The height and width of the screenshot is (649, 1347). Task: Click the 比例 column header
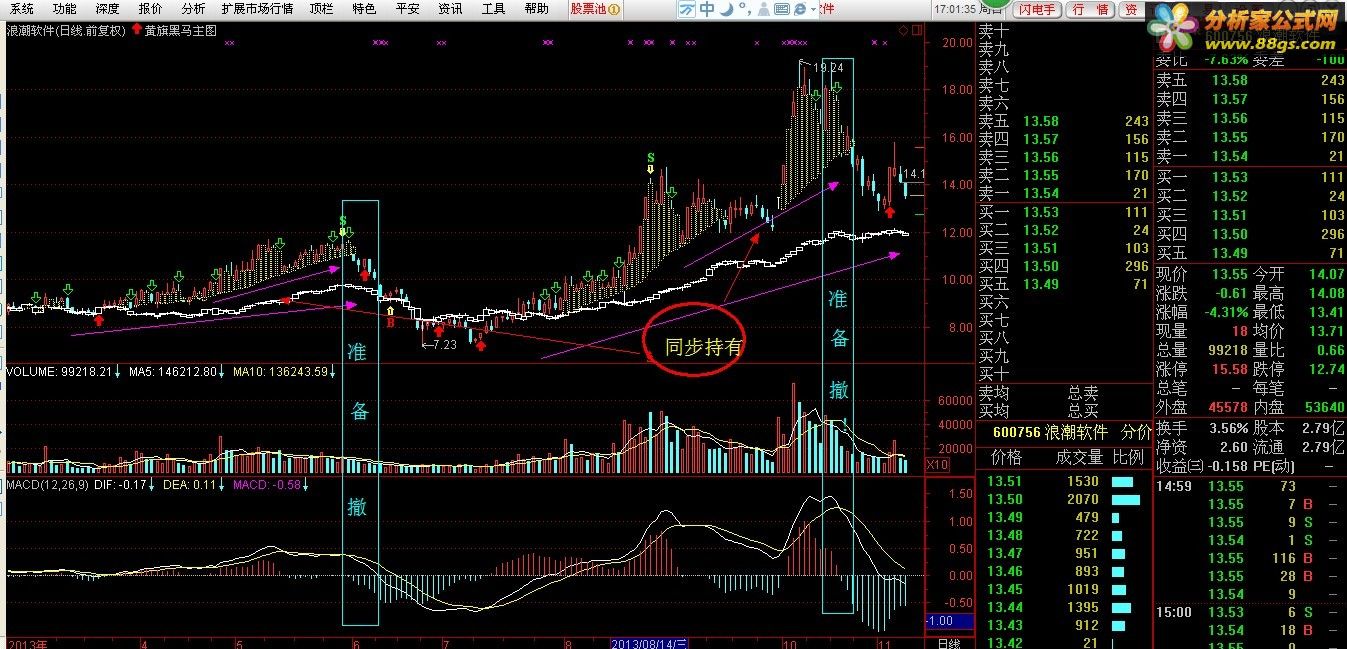point(1128,457)
